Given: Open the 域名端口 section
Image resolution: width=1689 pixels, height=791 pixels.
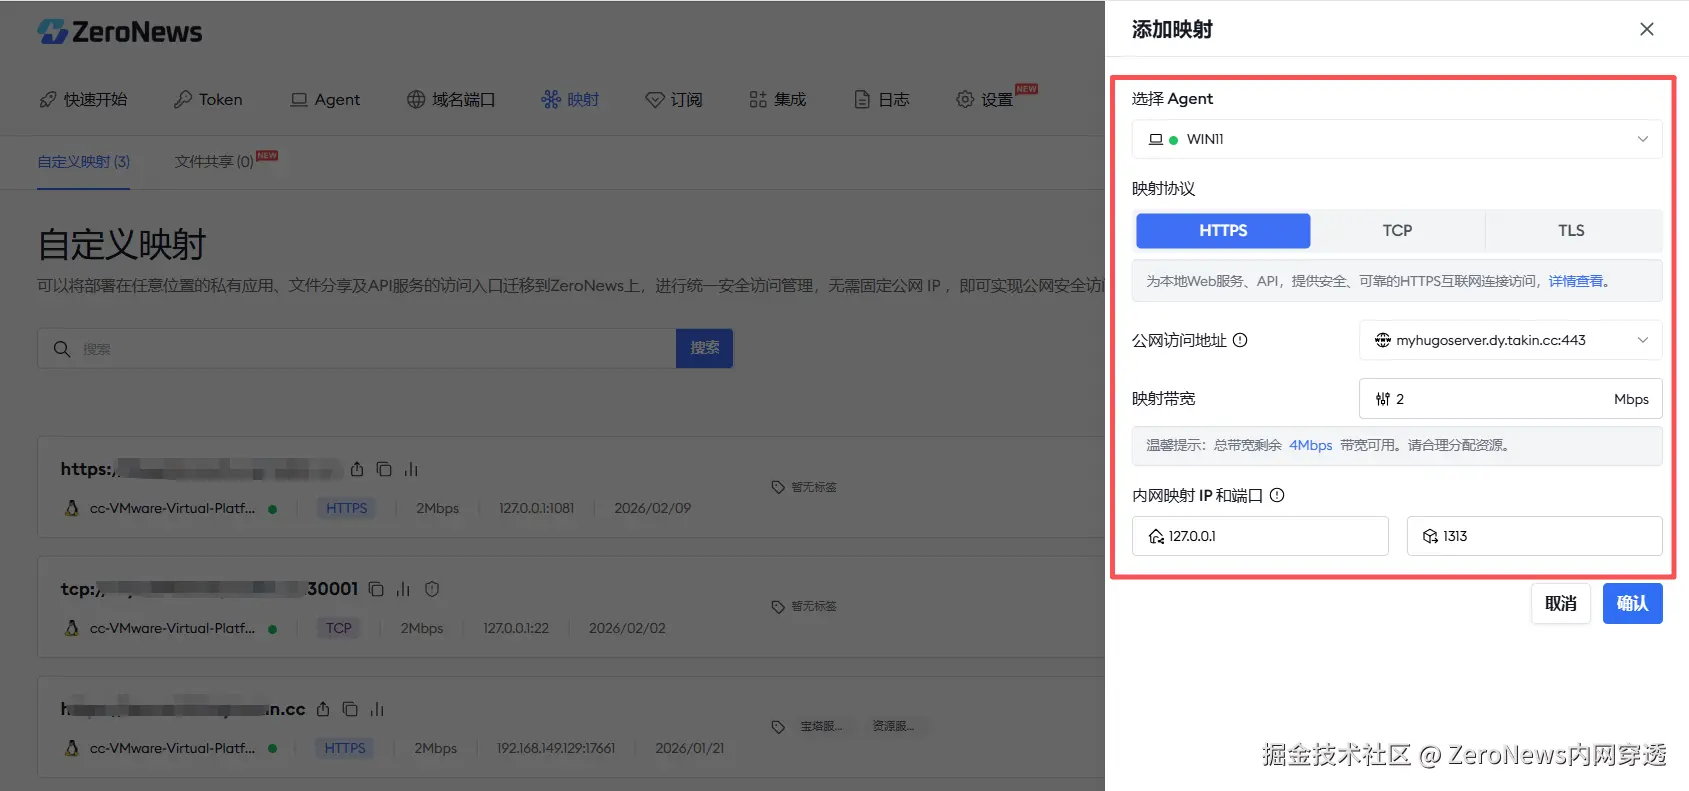Looking at the screenshot, I should coord(451,99).
